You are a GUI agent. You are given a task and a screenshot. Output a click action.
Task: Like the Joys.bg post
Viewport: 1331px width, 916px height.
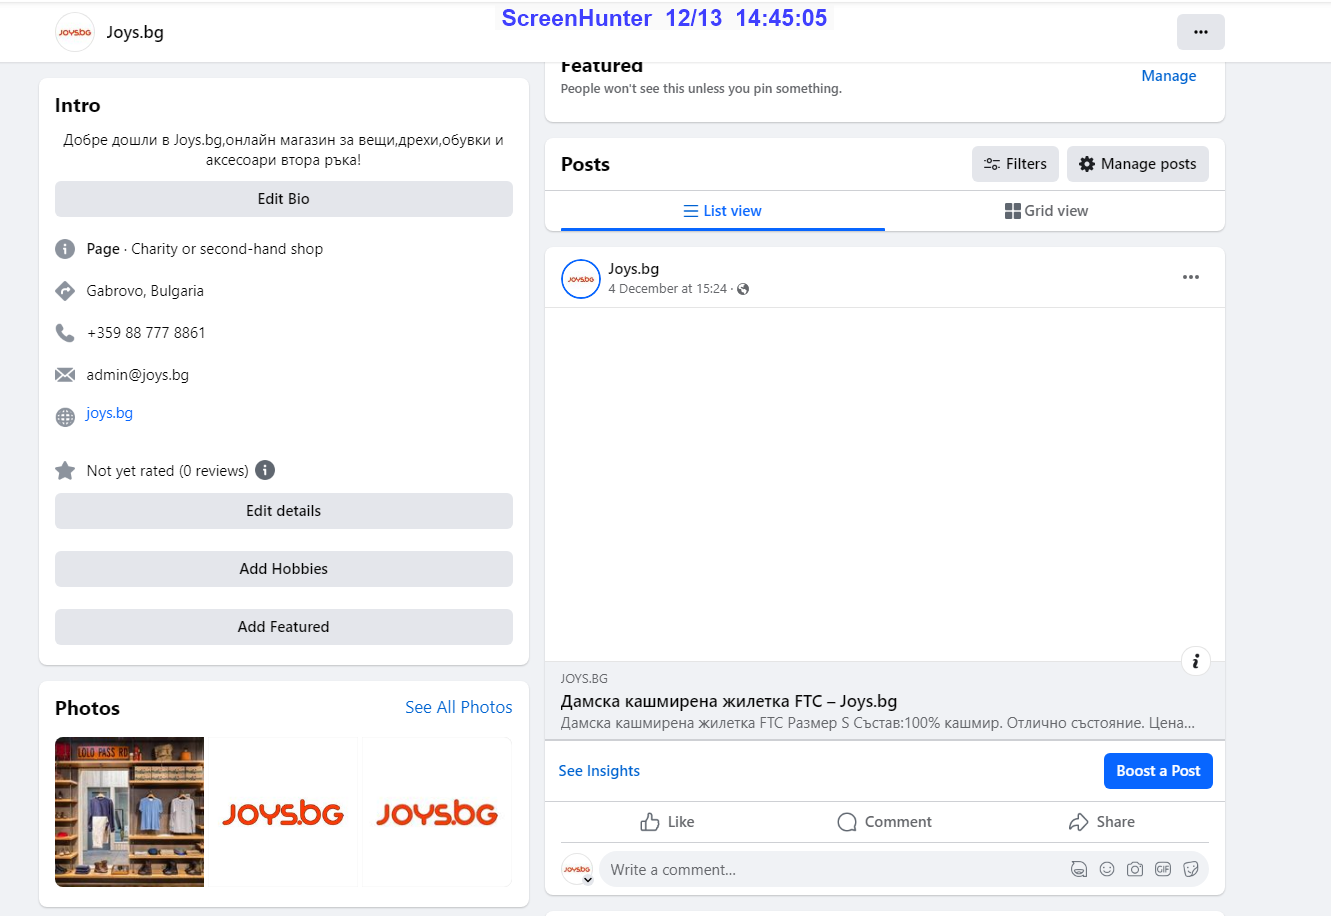(x=667, y=822)
